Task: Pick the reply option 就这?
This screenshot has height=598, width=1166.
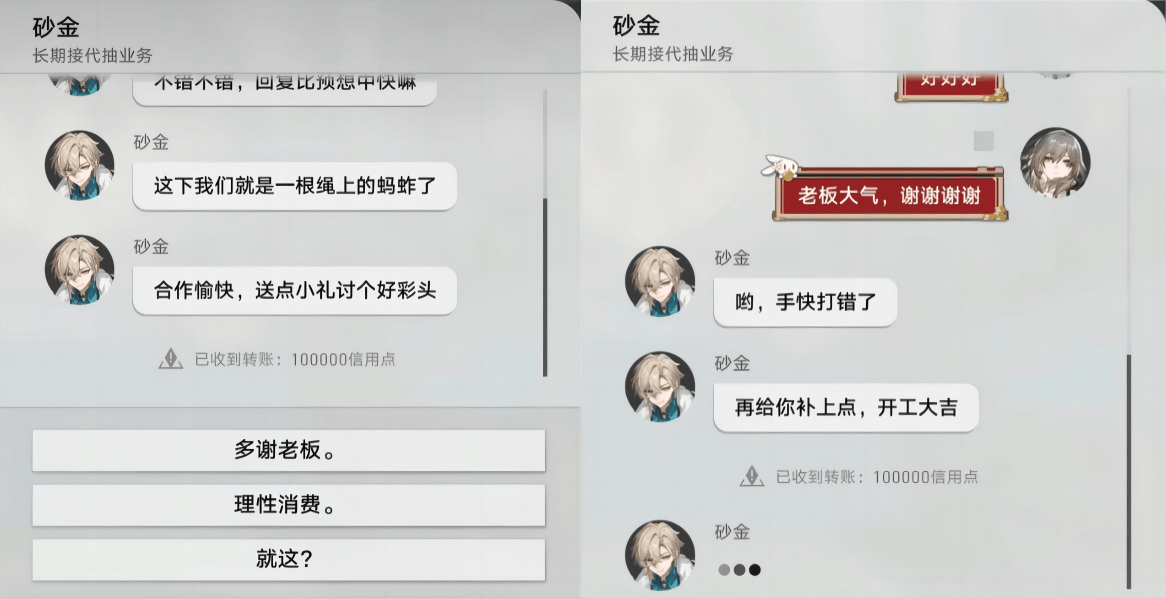Action: point(289,559)
